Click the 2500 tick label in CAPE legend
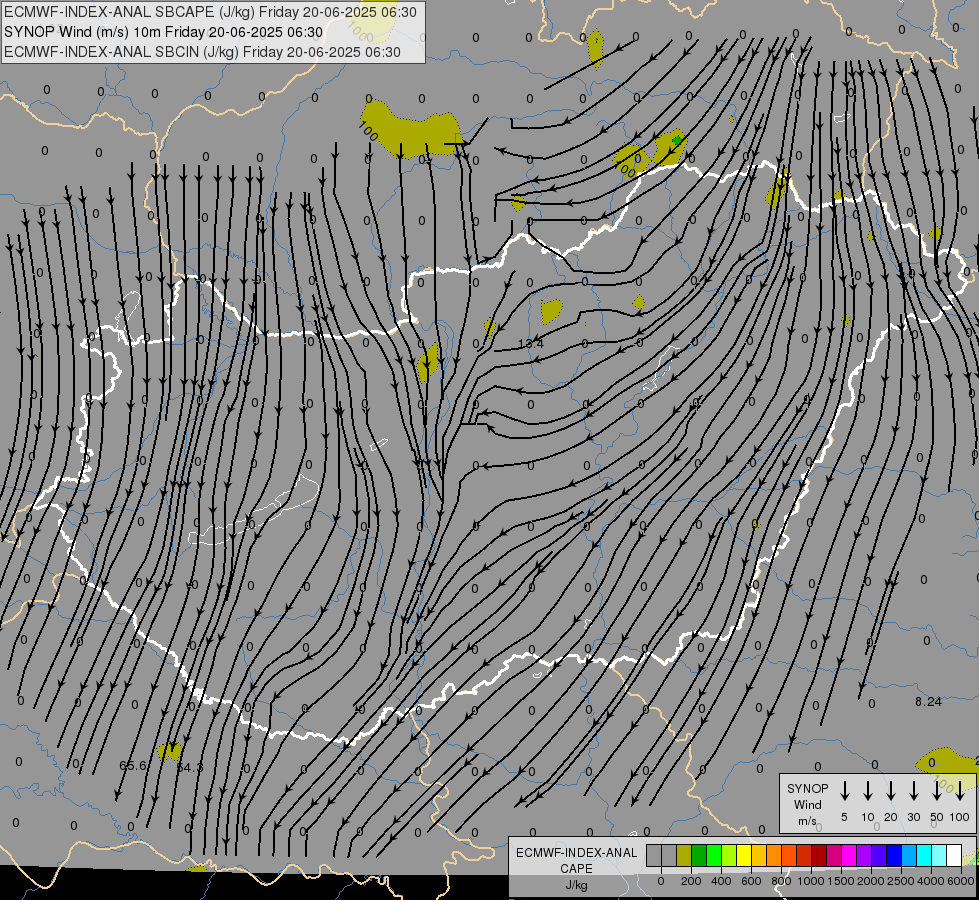 click(x=900, y=881)
